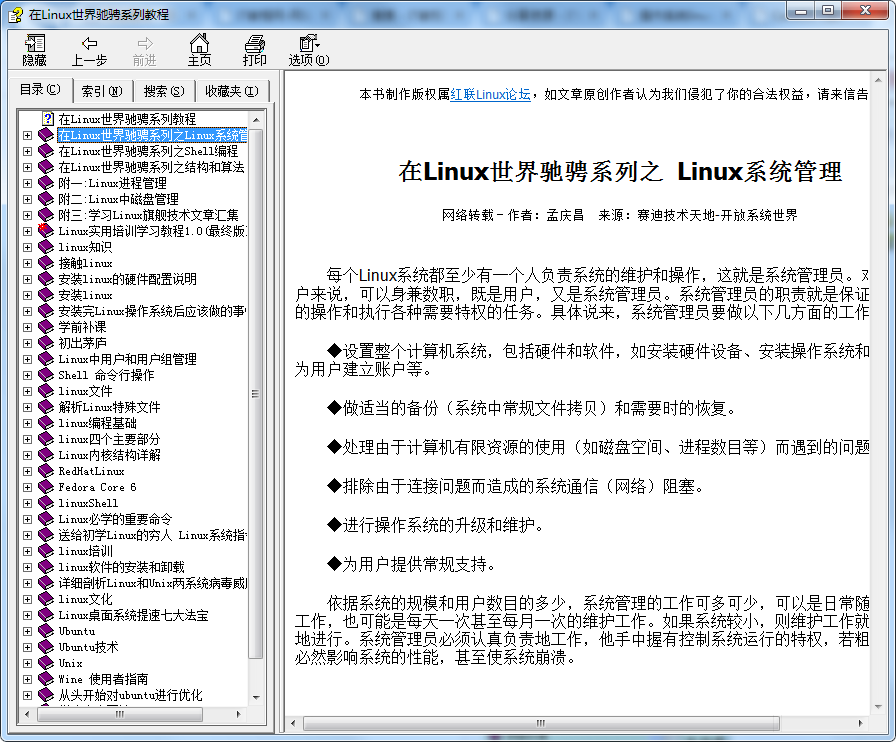Expand the 附二：Linux中磁盘管理 node

[26, 199]
